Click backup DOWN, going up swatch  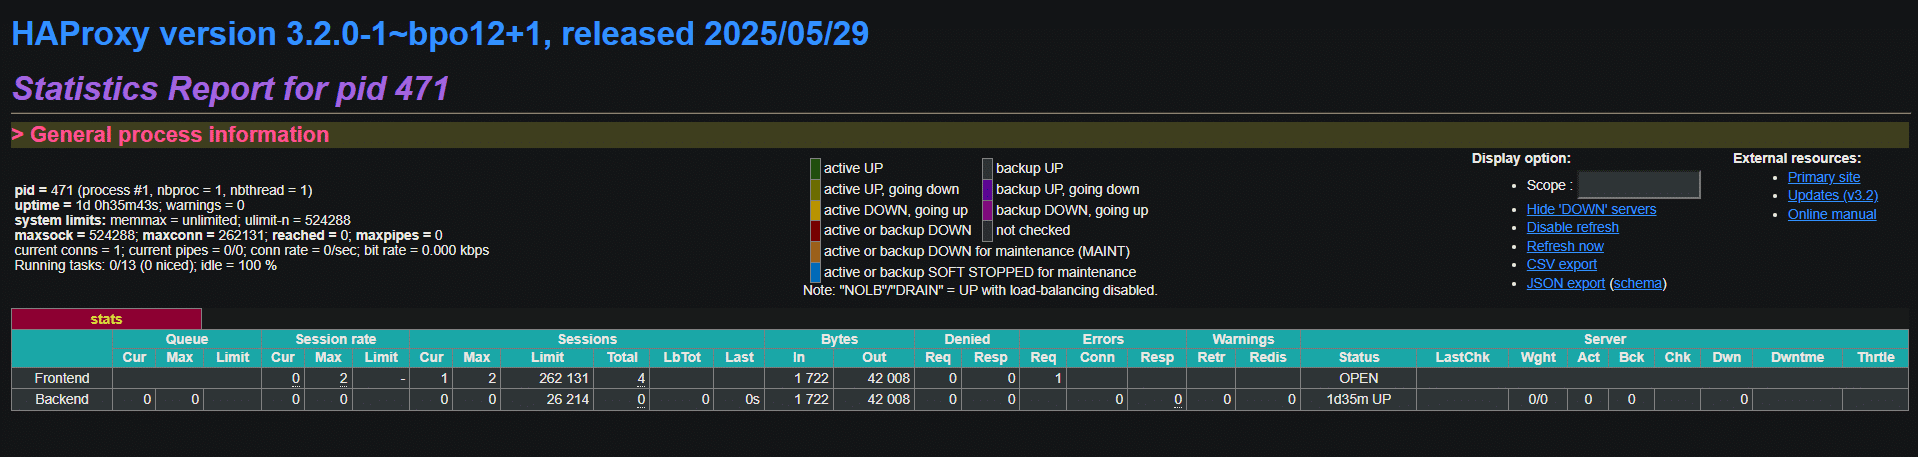point(988,210)
